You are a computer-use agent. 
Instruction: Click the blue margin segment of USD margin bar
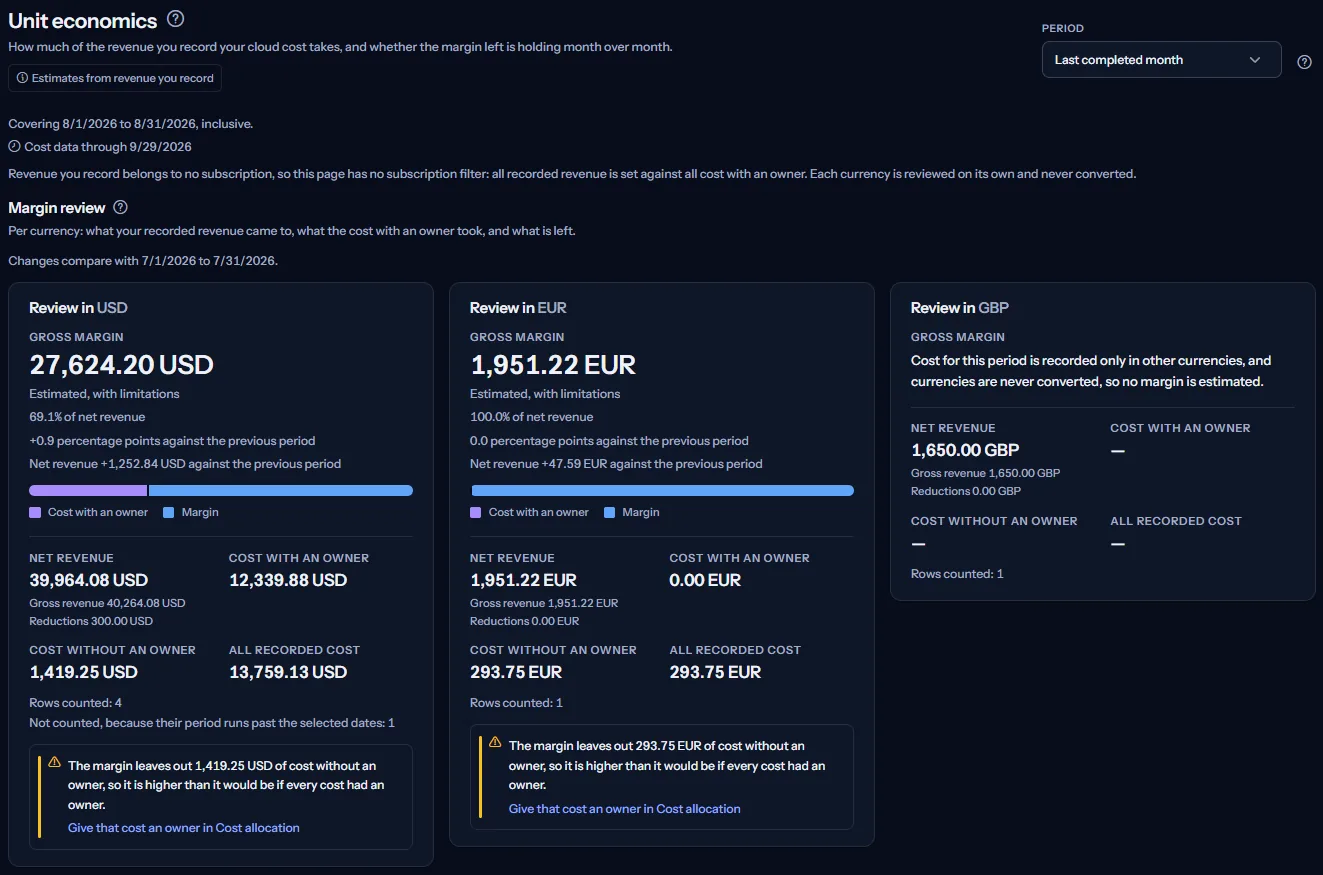point(281,491)
